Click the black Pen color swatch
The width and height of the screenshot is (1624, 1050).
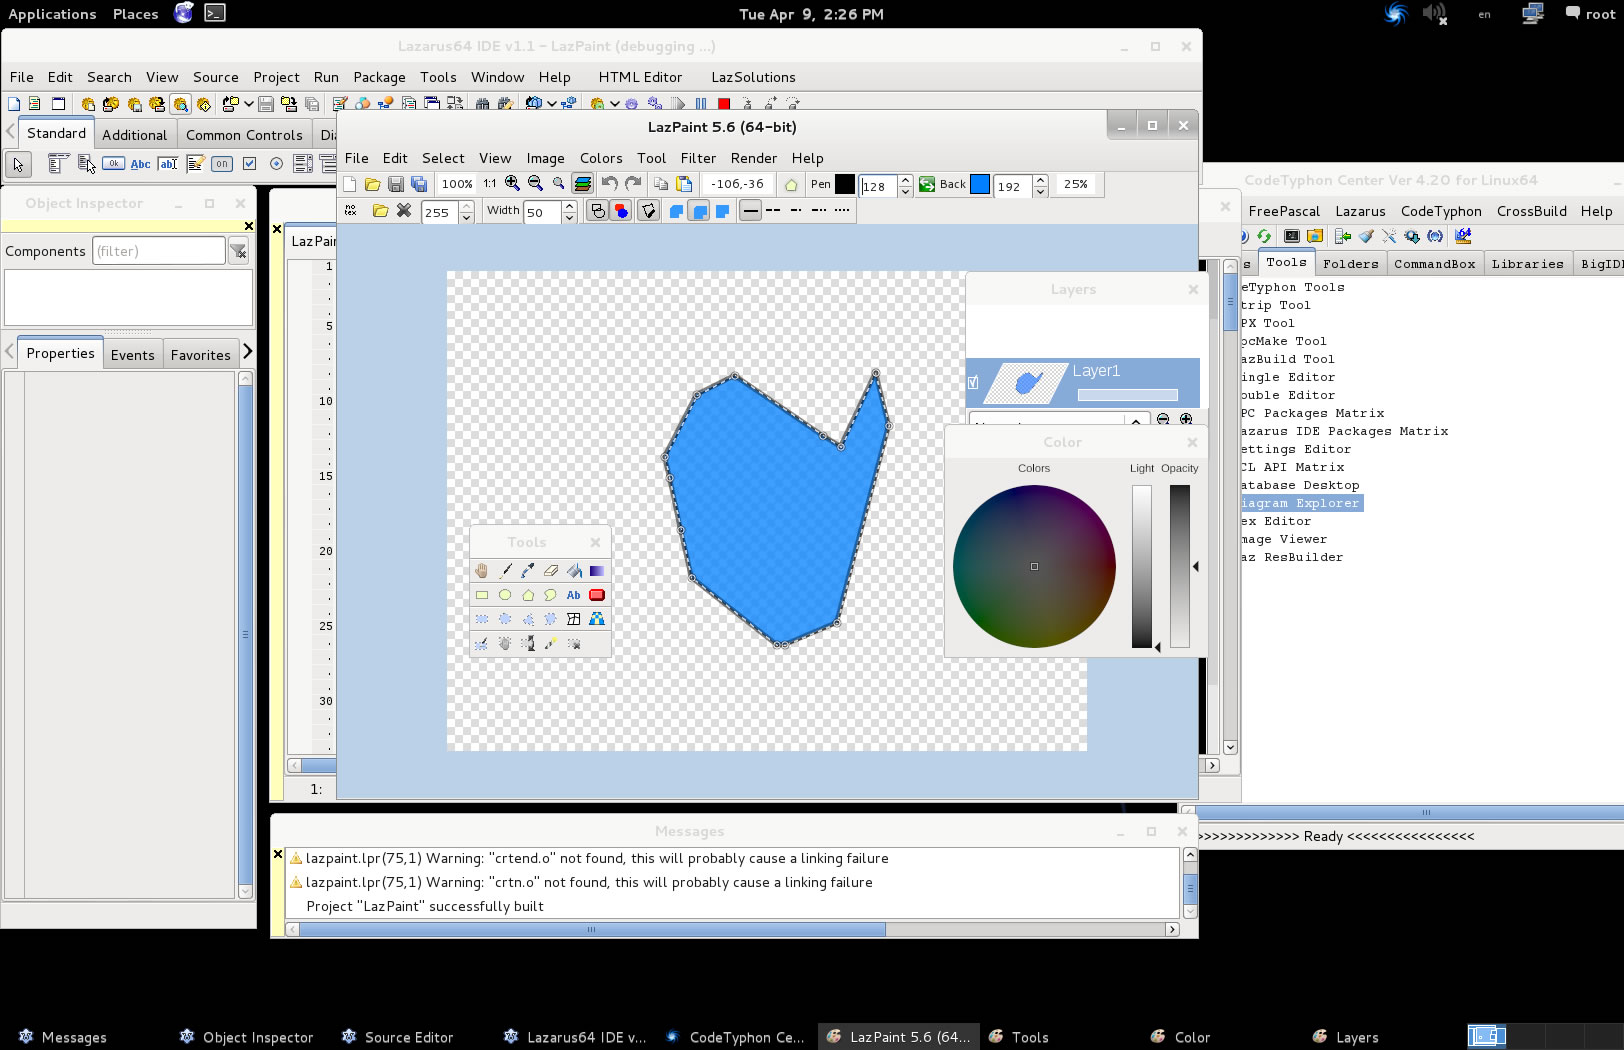(x=845, y=184)
